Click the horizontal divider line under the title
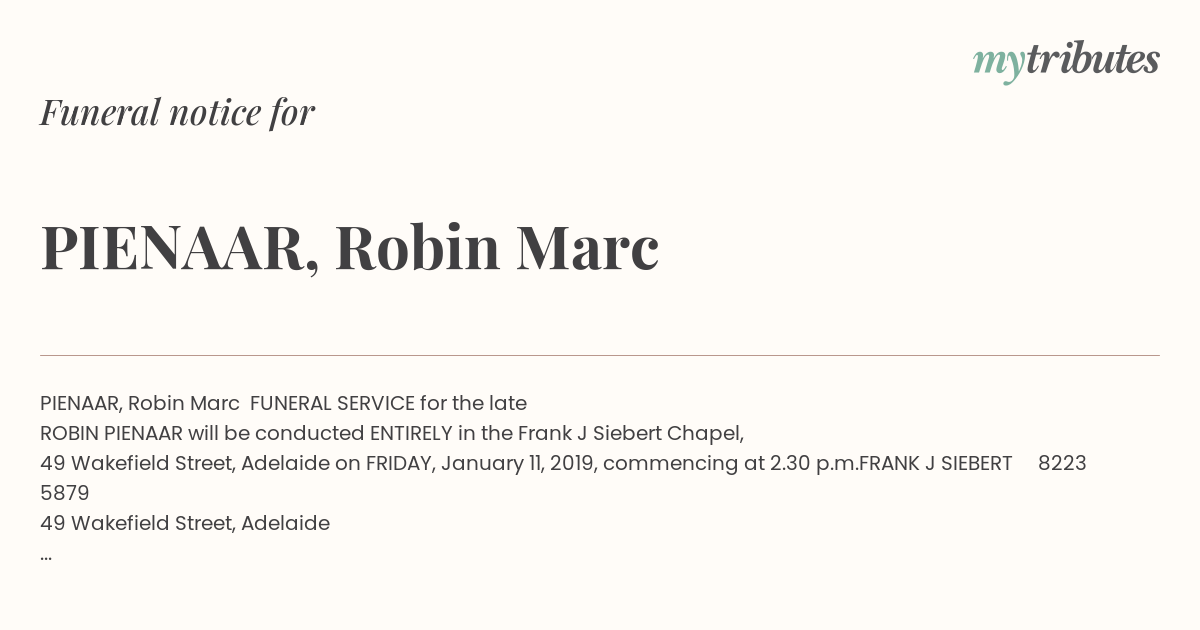1200x630 pixels. pyautogui.click(x=600, y=355)
